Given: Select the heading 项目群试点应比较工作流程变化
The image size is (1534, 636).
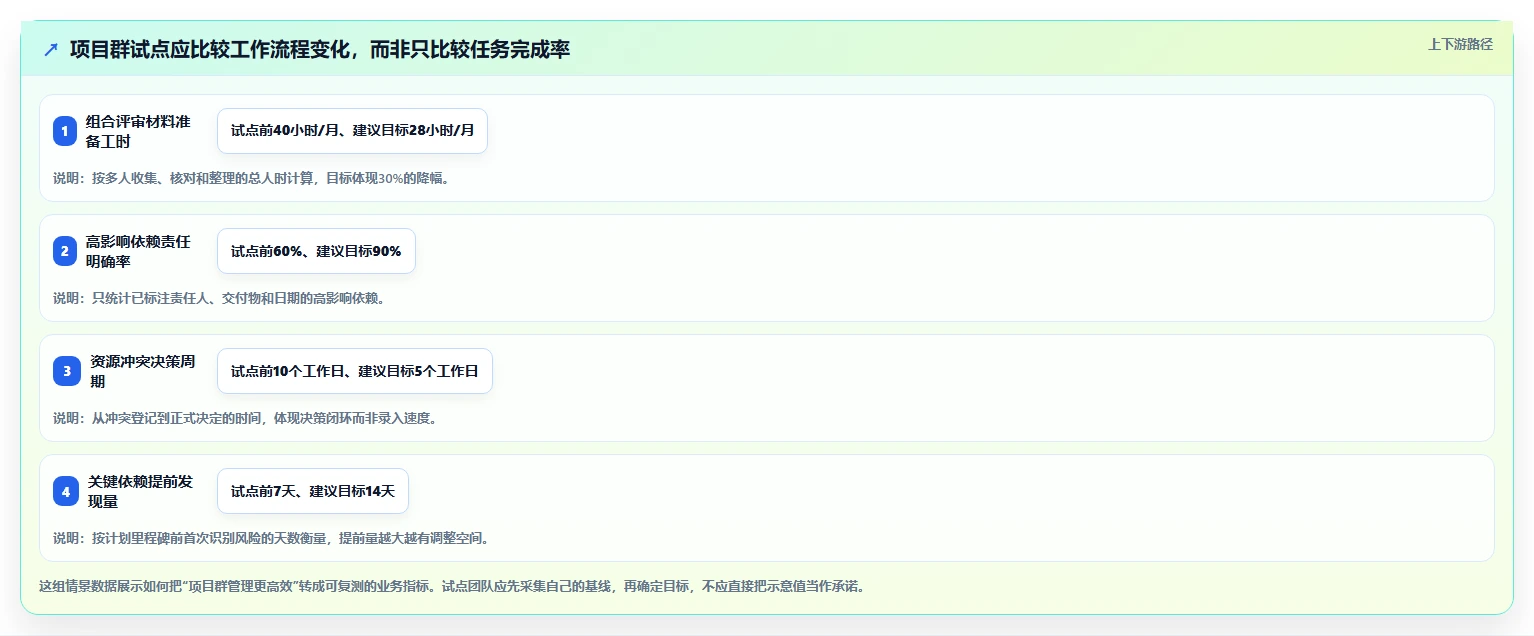Looking at the screenshot, I should click(x=320, y=50).
